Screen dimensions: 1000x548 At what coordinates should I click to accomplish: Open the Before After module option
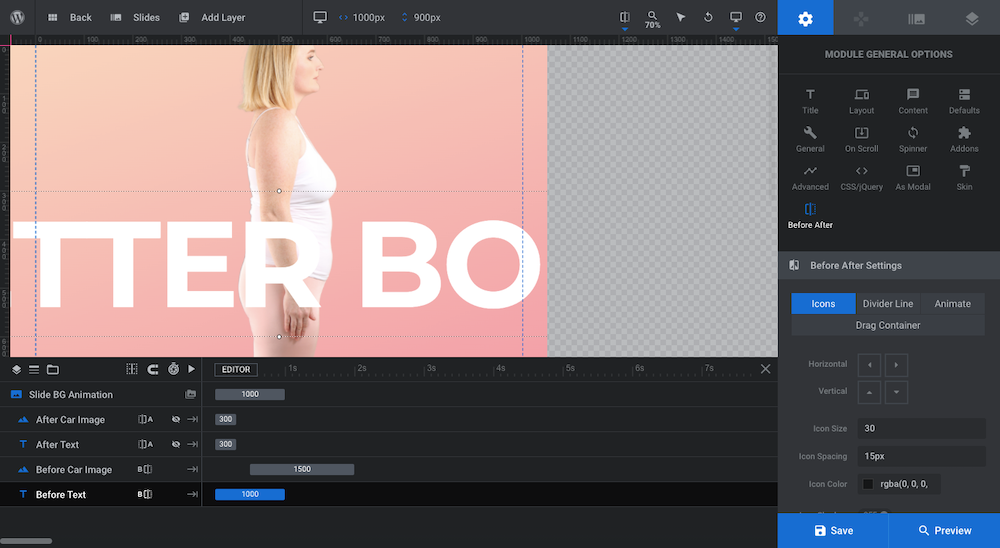coord(810,216)
